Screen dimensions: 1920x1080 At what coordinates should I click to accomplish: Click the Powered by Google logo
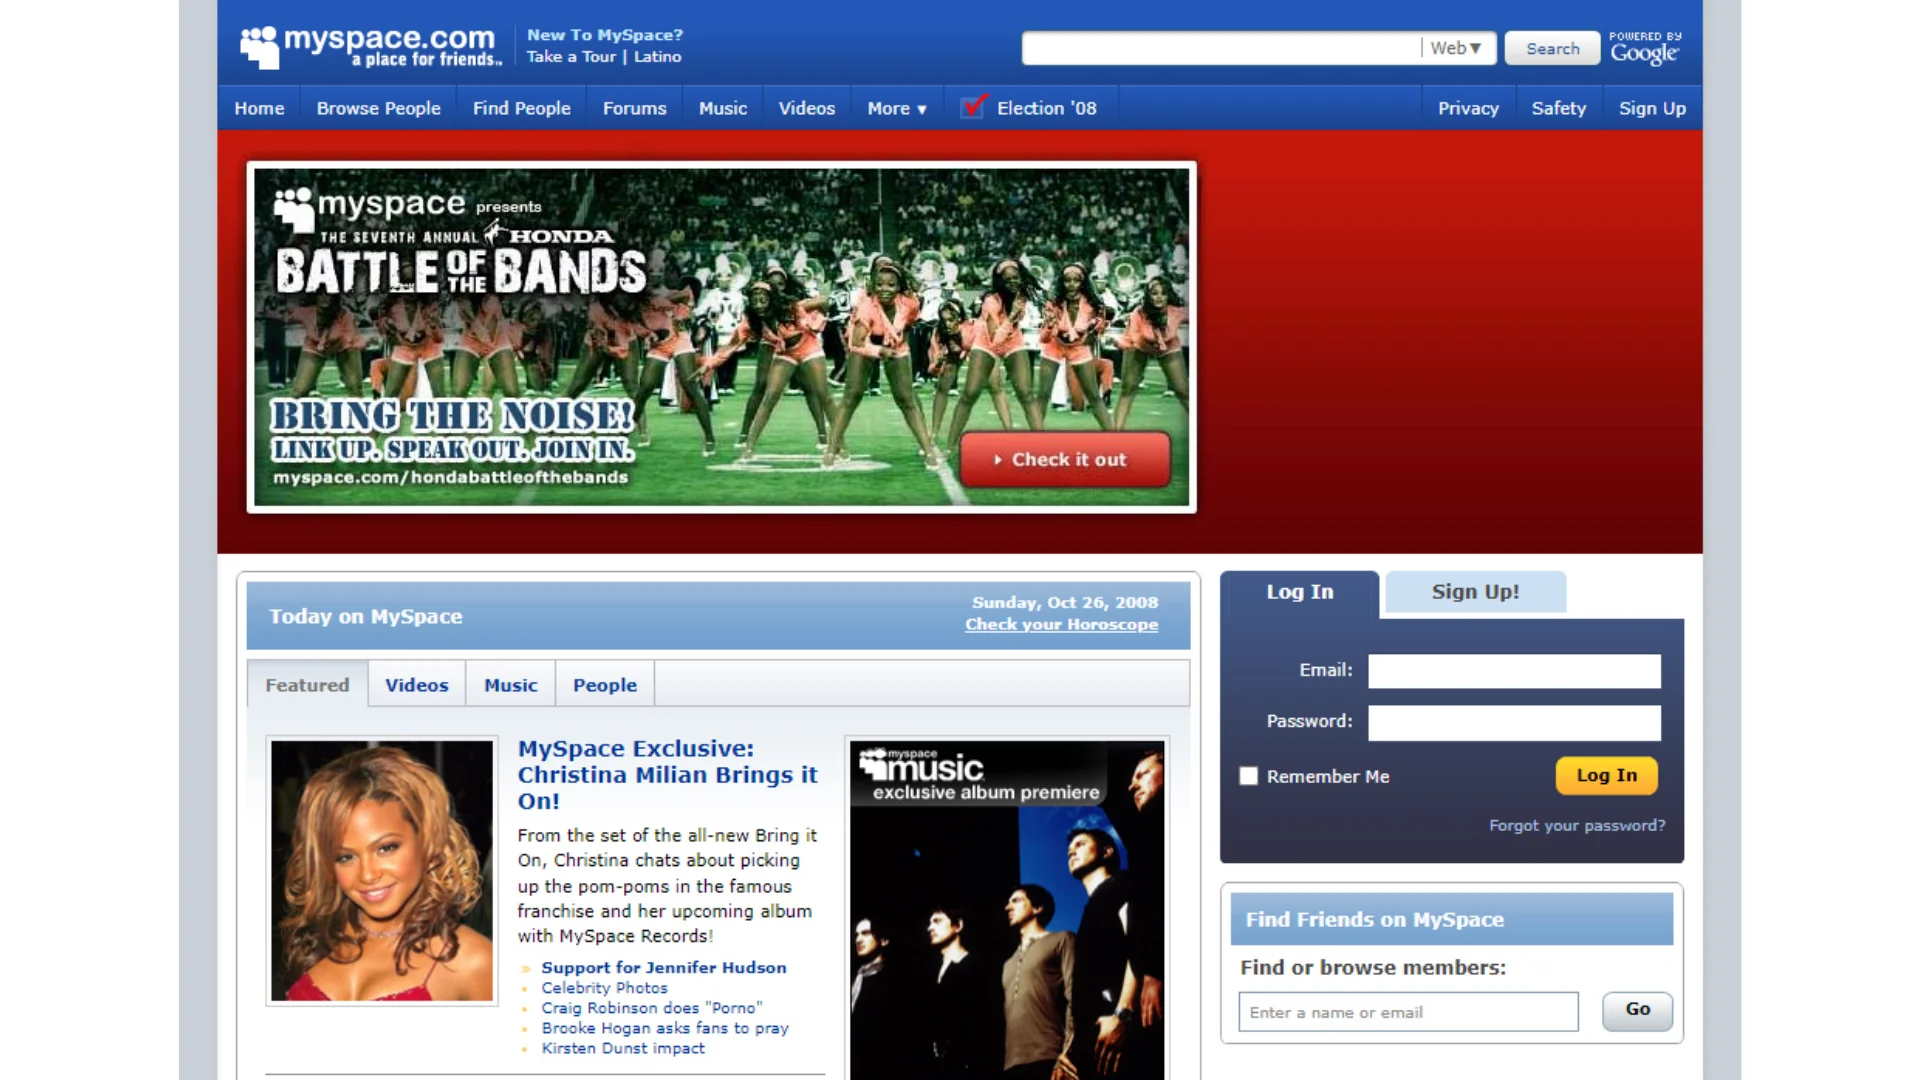pos(1645,48)
